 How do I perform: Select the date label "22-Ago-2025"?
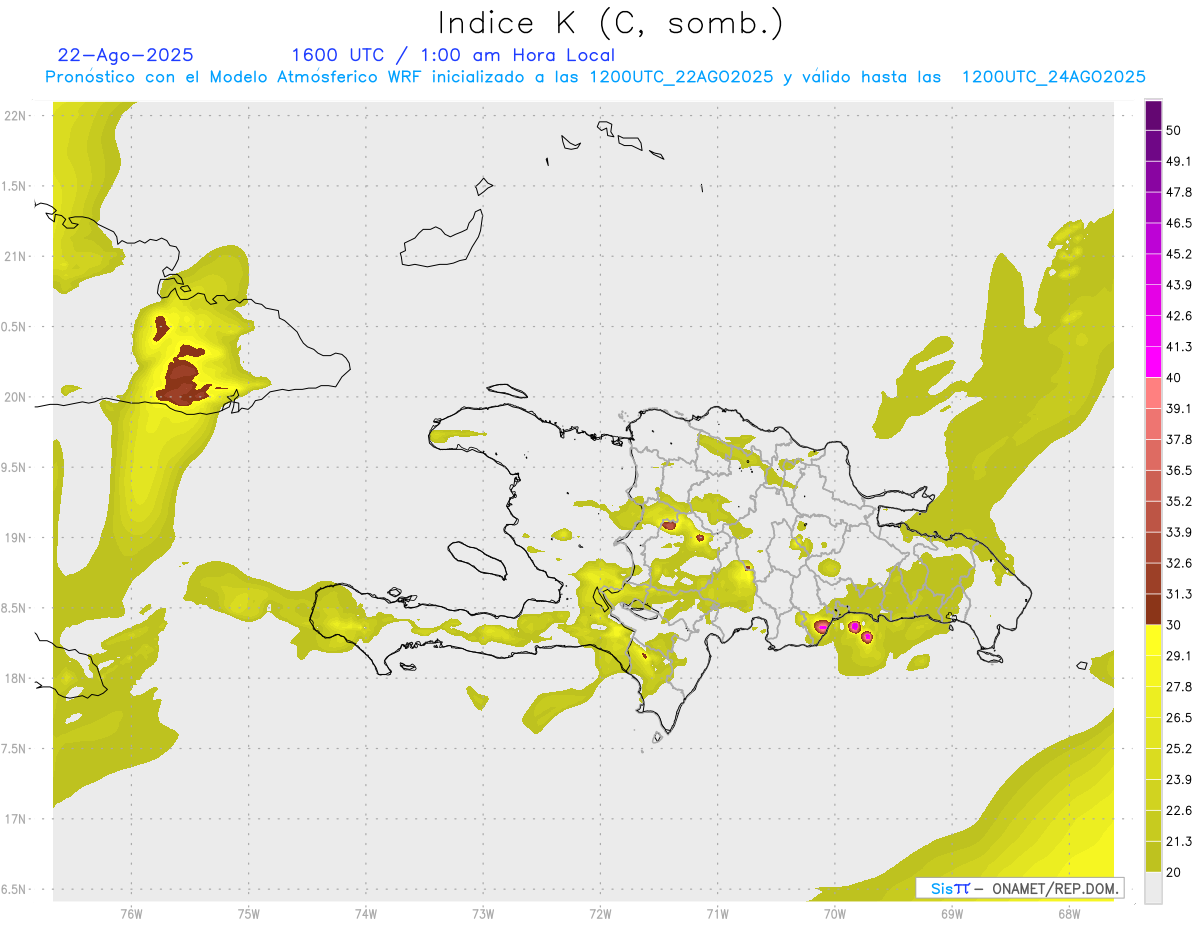126,55
